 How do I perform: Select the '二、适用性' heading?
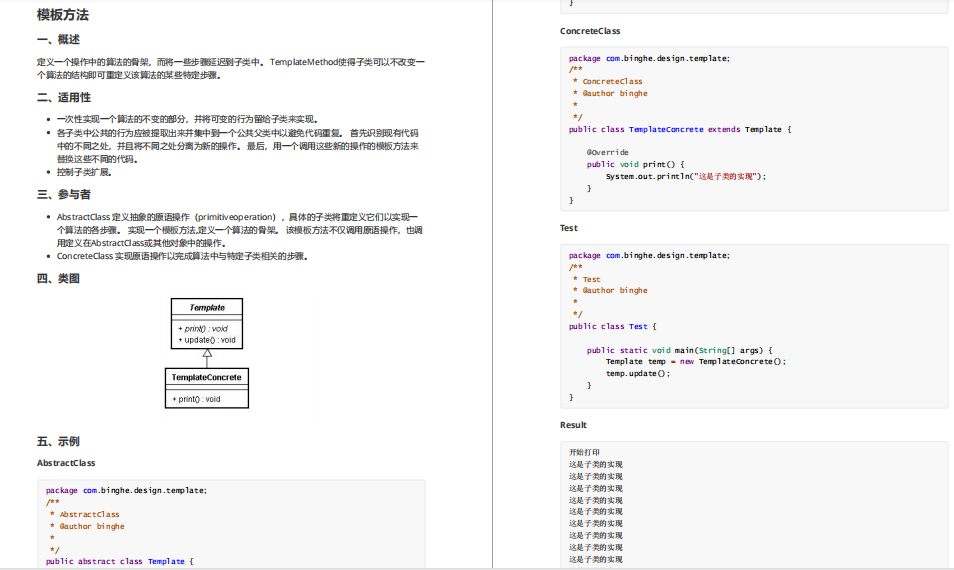(63, 97)
